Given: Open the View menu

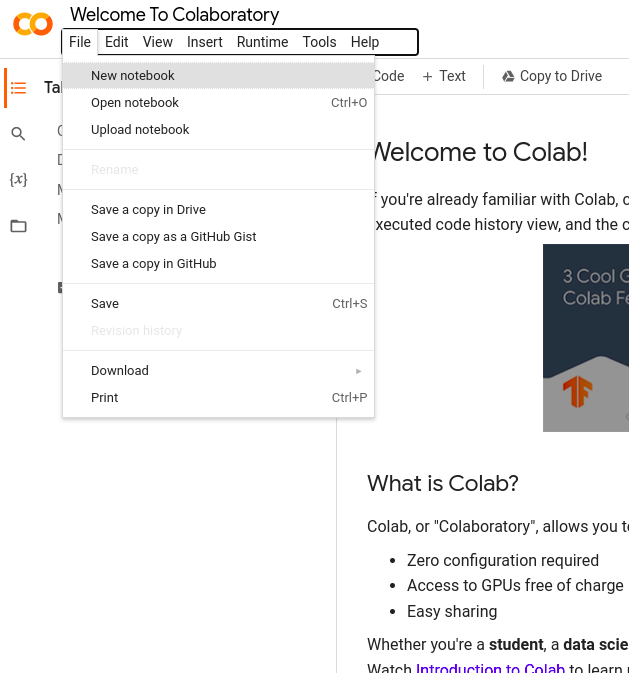Looking at the screenshot, I should coord(158,42).
